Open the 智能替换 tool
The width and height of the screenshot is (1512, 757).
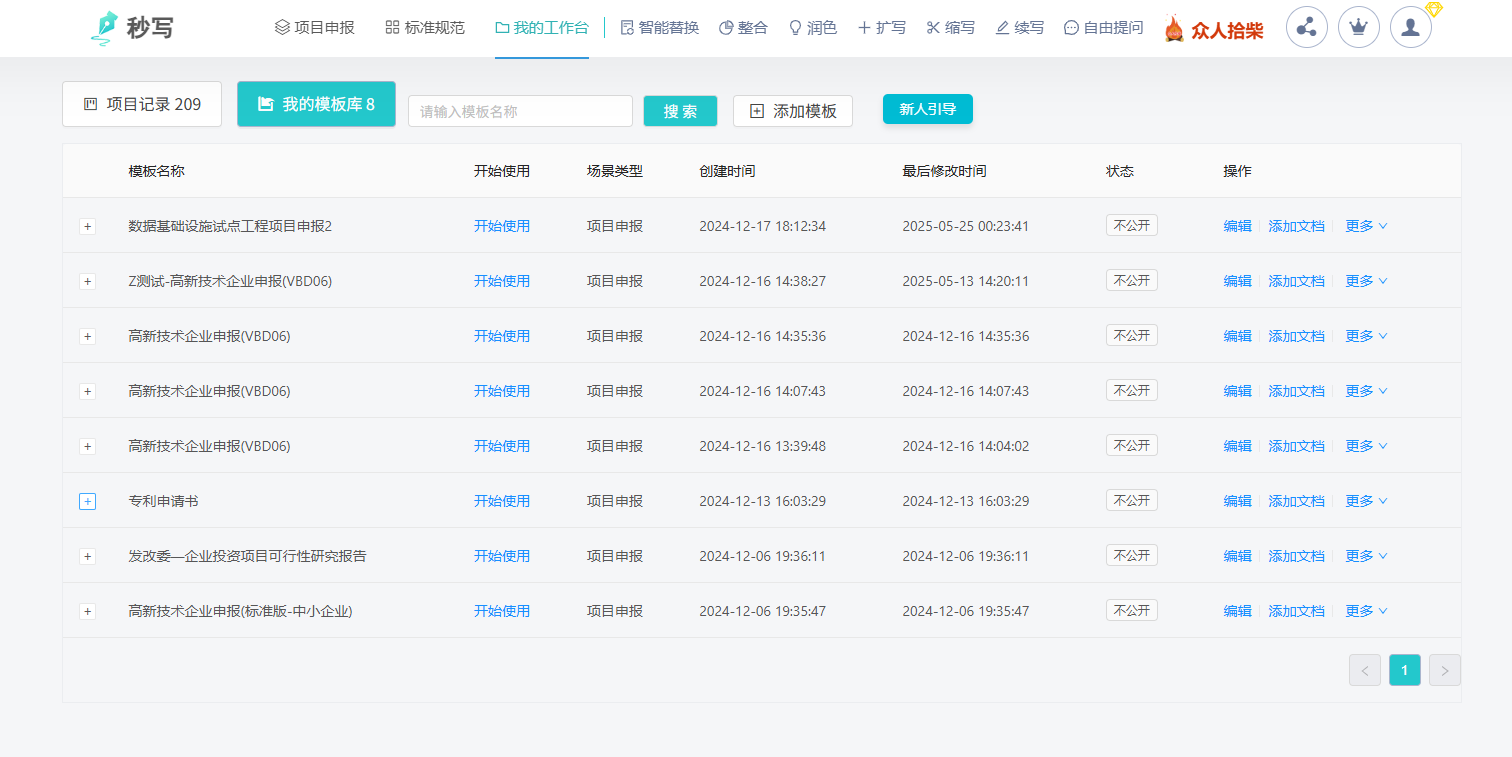pos(659,28)
